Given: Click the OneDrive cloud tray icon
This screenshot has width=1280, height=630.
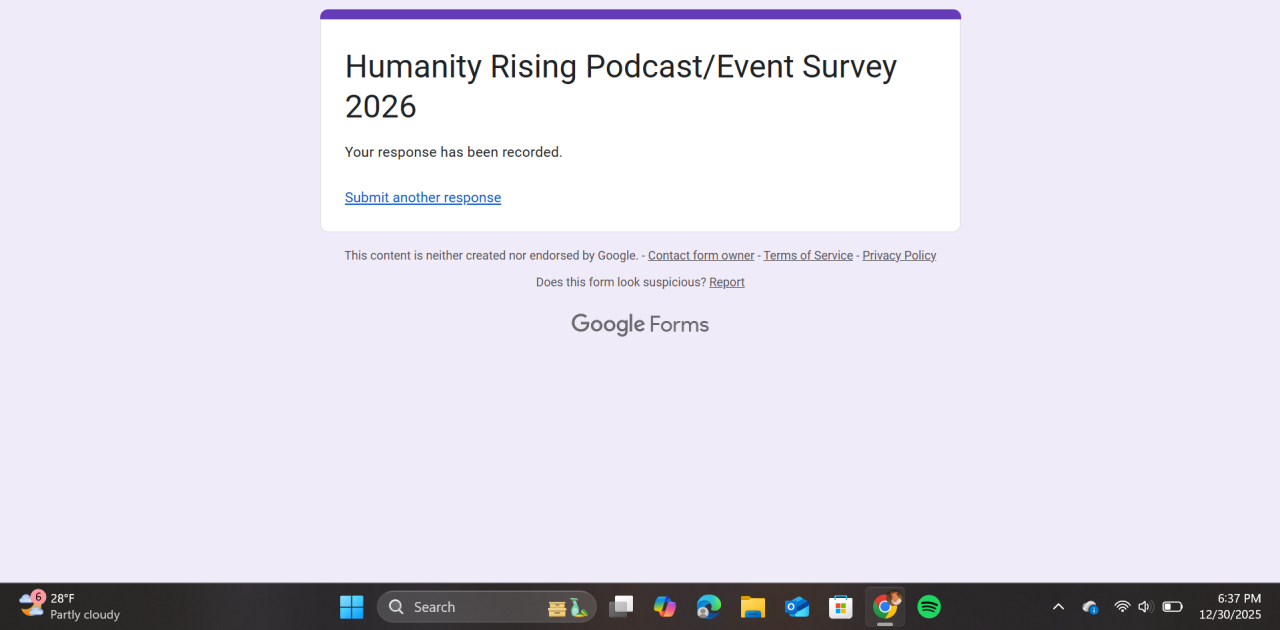Looking at the screenshot, I should click(x=1090, y=607).
